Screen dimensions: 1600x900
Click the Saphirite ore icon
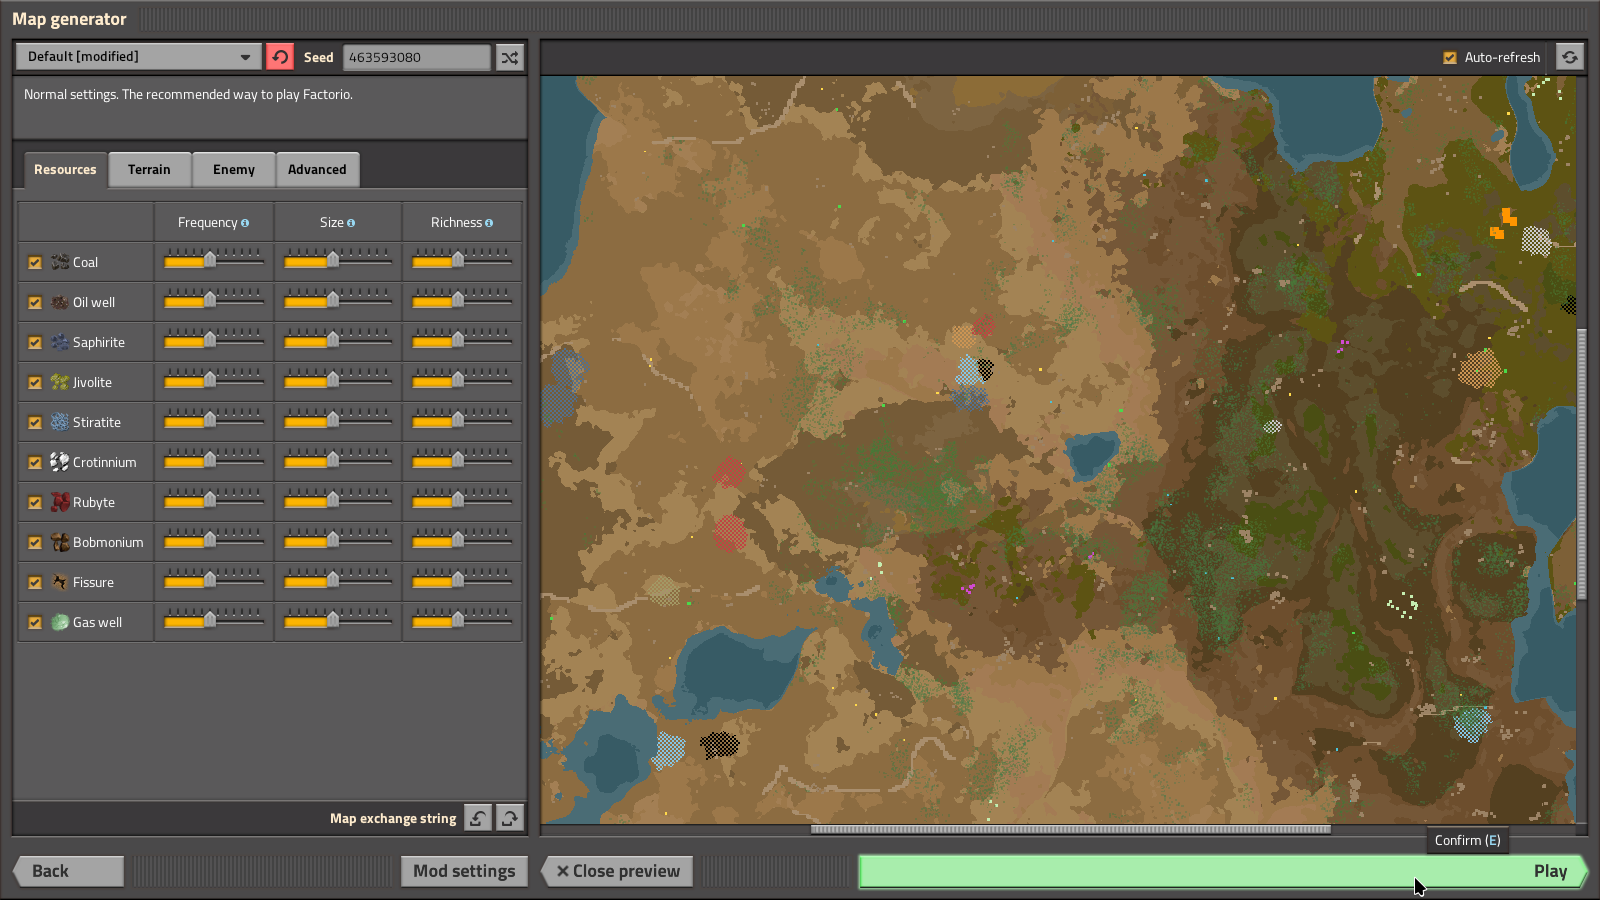pos(58,342)
